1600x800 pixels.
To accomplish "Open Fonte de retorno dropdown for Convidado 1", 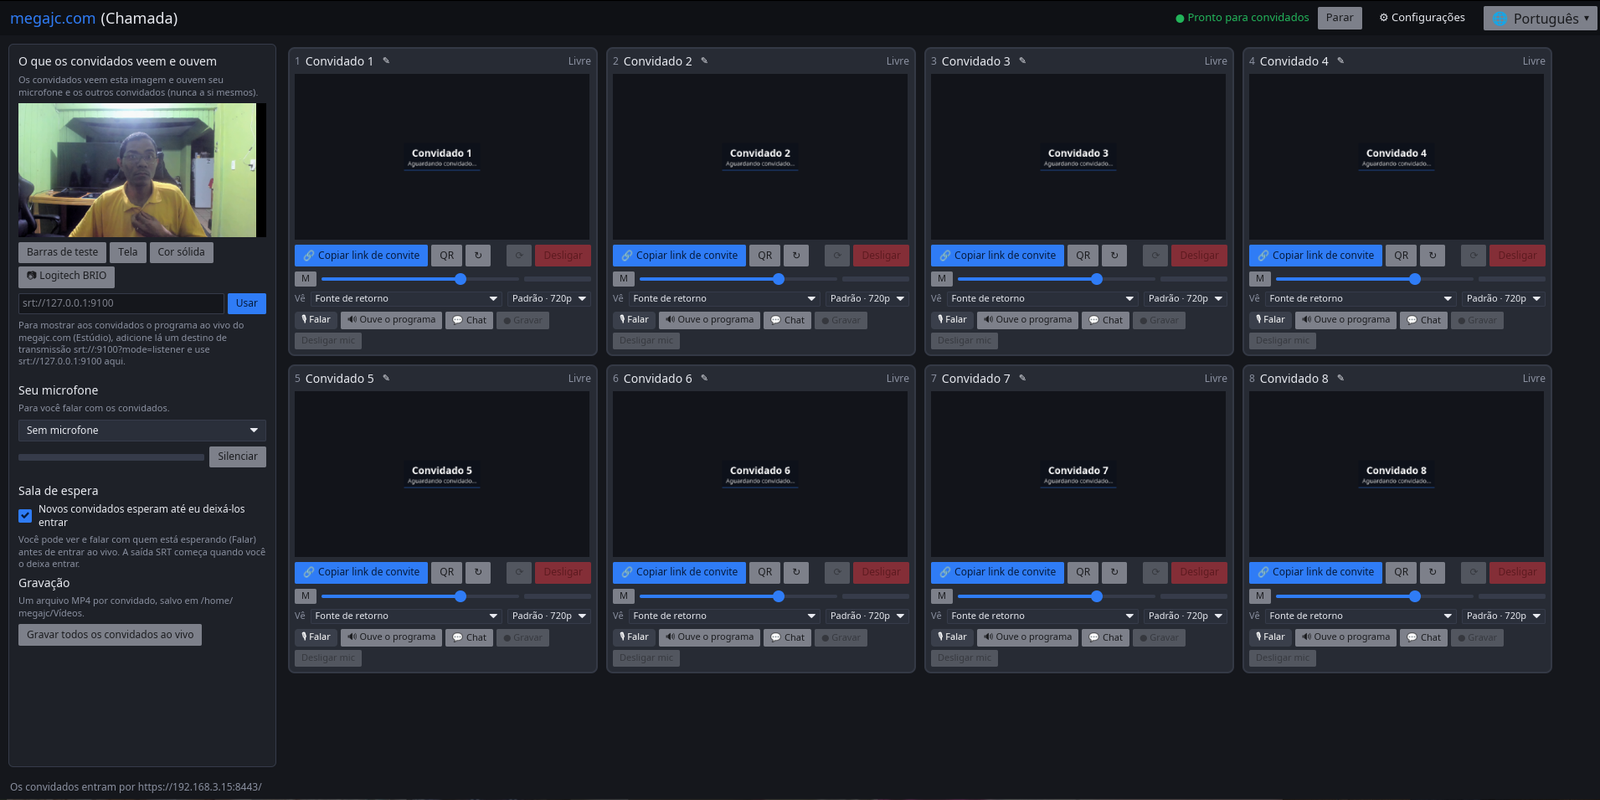I will 406,298.
